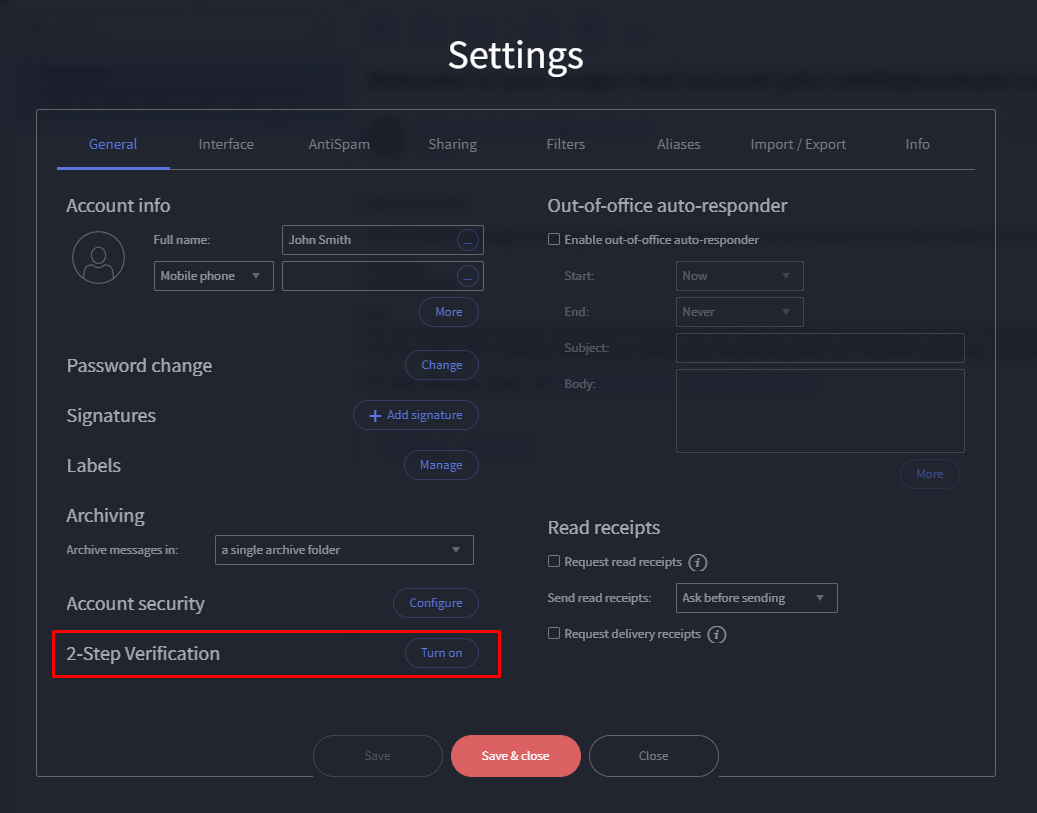Click info icon beside Request delivery receipts
1037x813 pixels.
[717, 634]
